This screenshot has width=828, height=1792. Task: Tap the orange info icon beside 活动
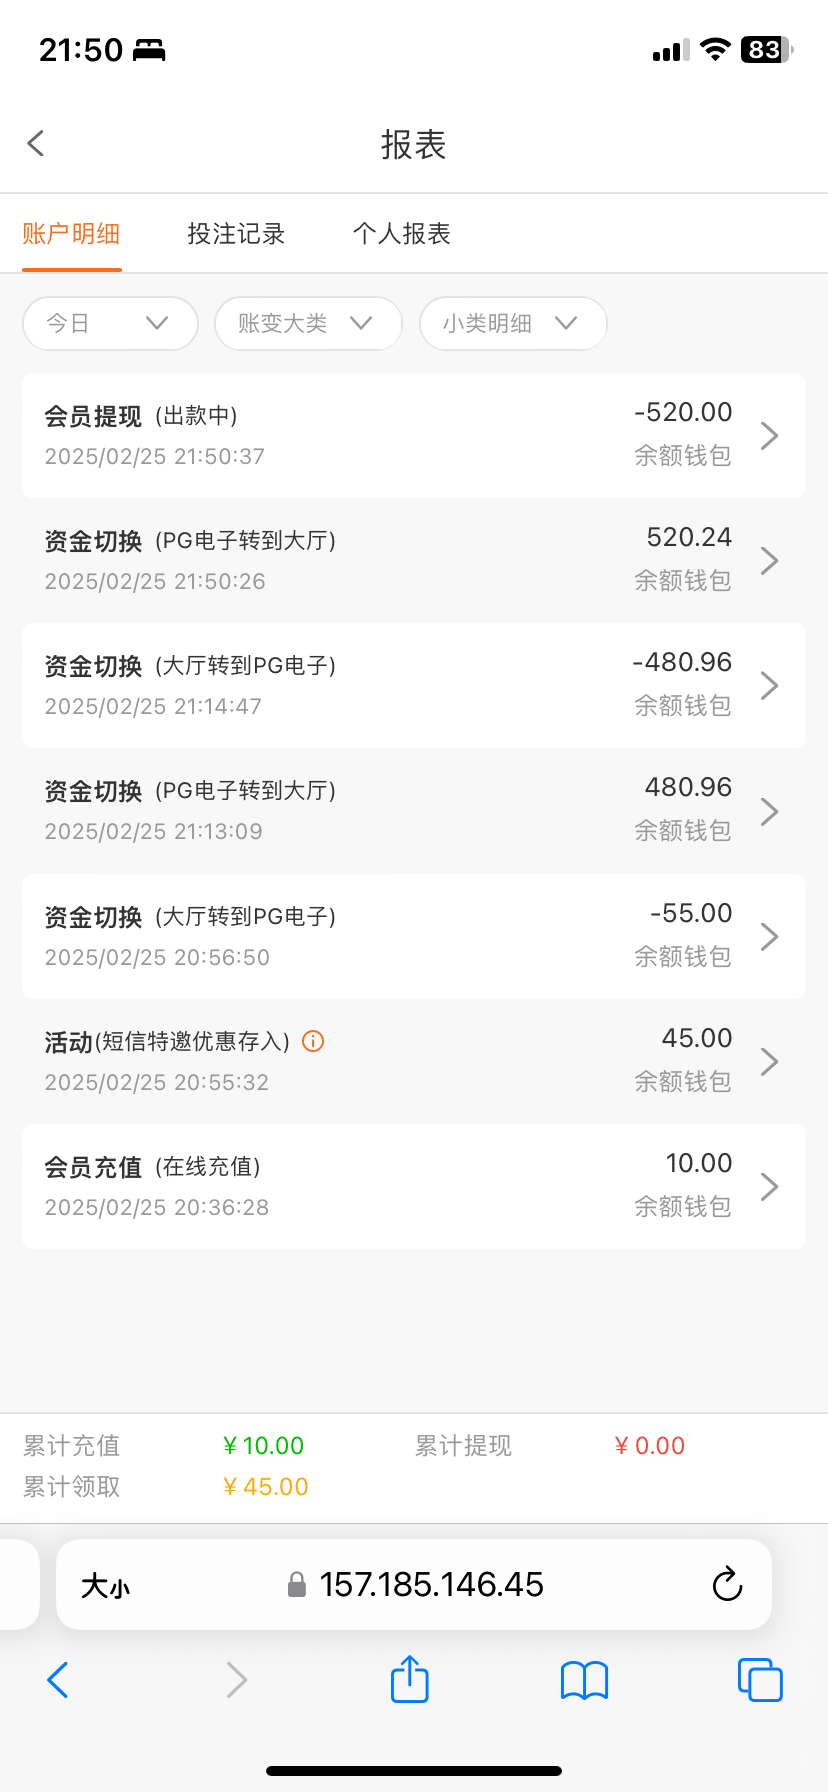[313, 1041]
